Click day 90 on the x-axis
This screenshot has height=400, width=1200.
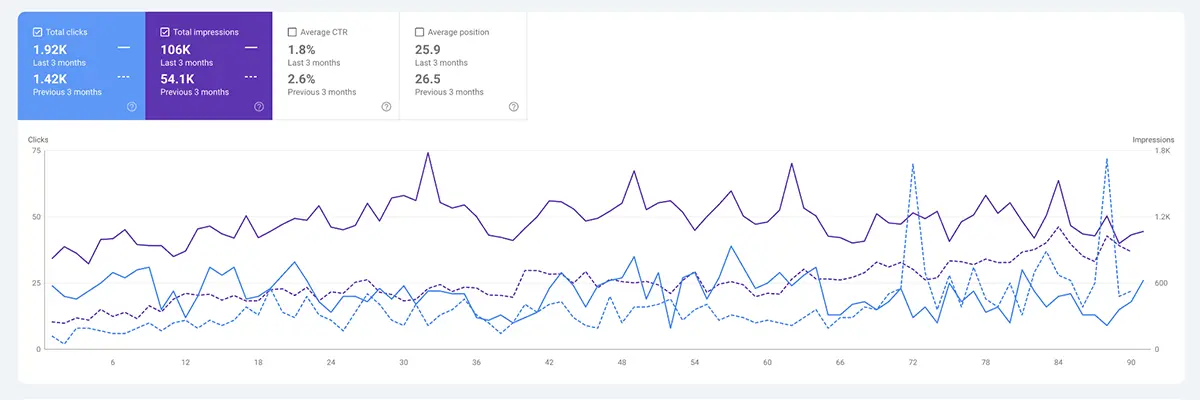(1131, 363)
